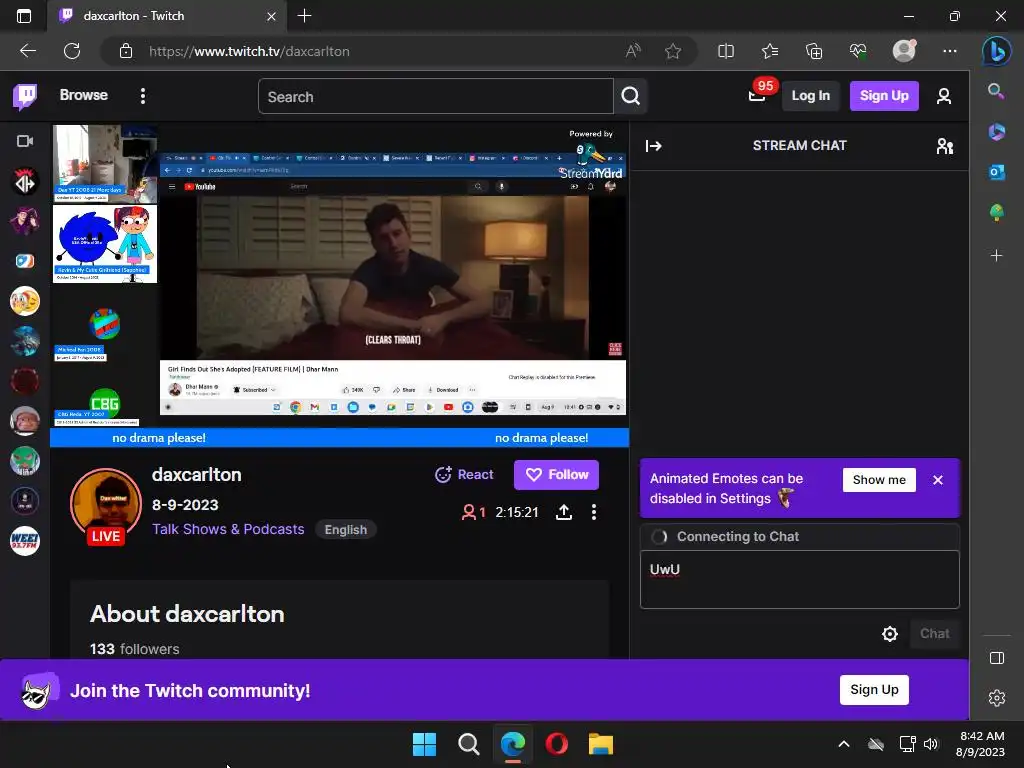The height and width of the screenshot is (768, 1024).
Task: Click Show me for animated emotes
Action: pyautogui.click(x=879, y=480)
